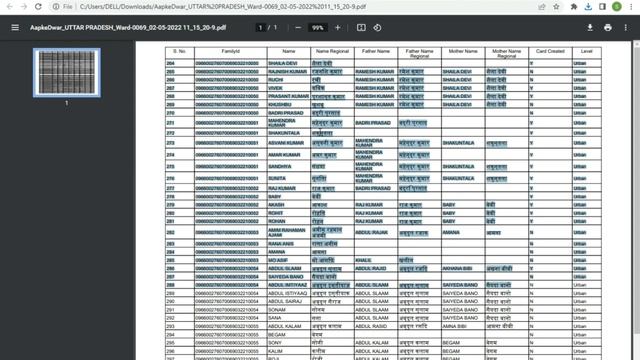Click the 'Mother Name Regional' column header

coord(507,53)
